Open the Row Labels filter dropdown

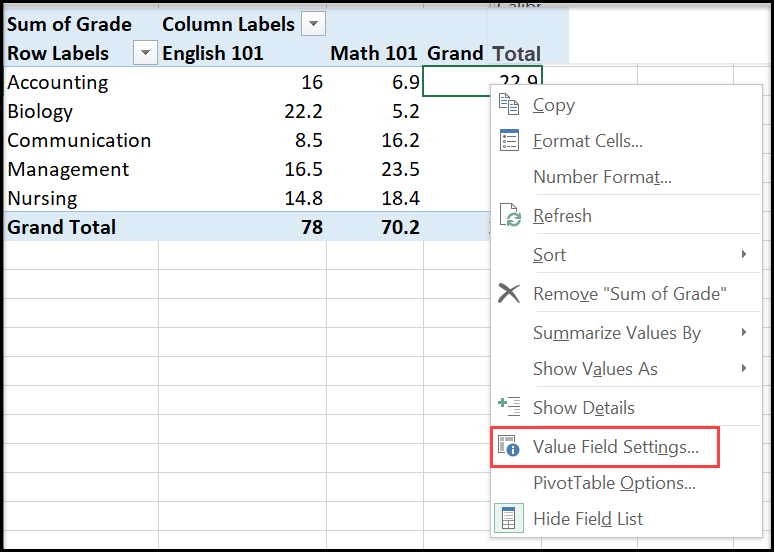[145, 52]
